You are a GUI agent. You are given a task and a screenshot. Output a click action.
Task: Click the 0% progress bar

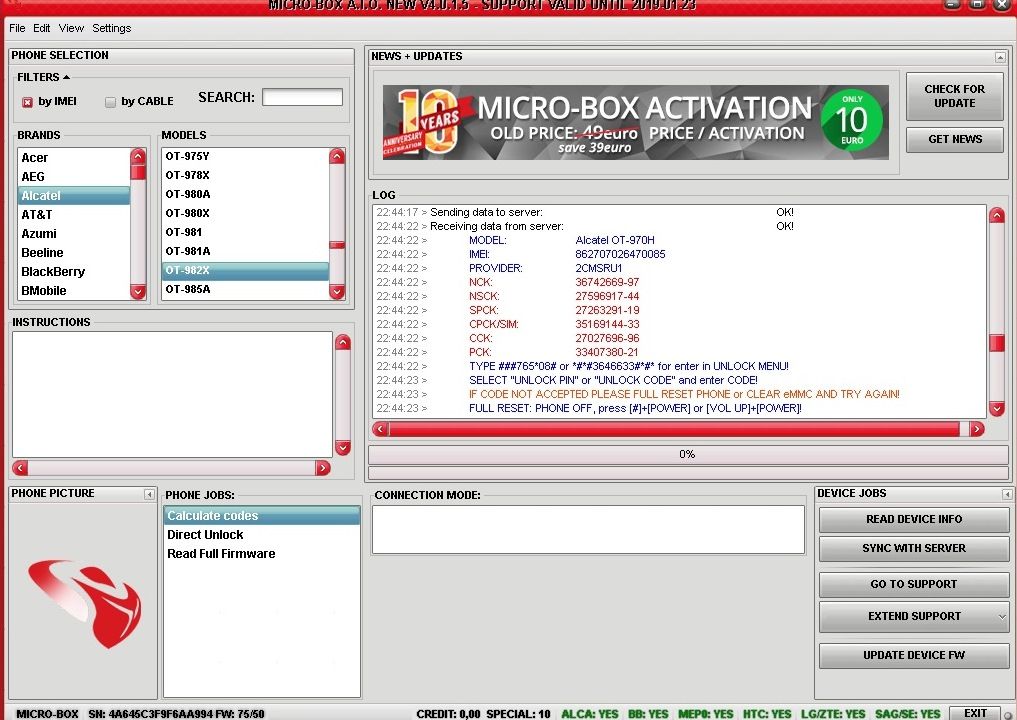[688, 454]
